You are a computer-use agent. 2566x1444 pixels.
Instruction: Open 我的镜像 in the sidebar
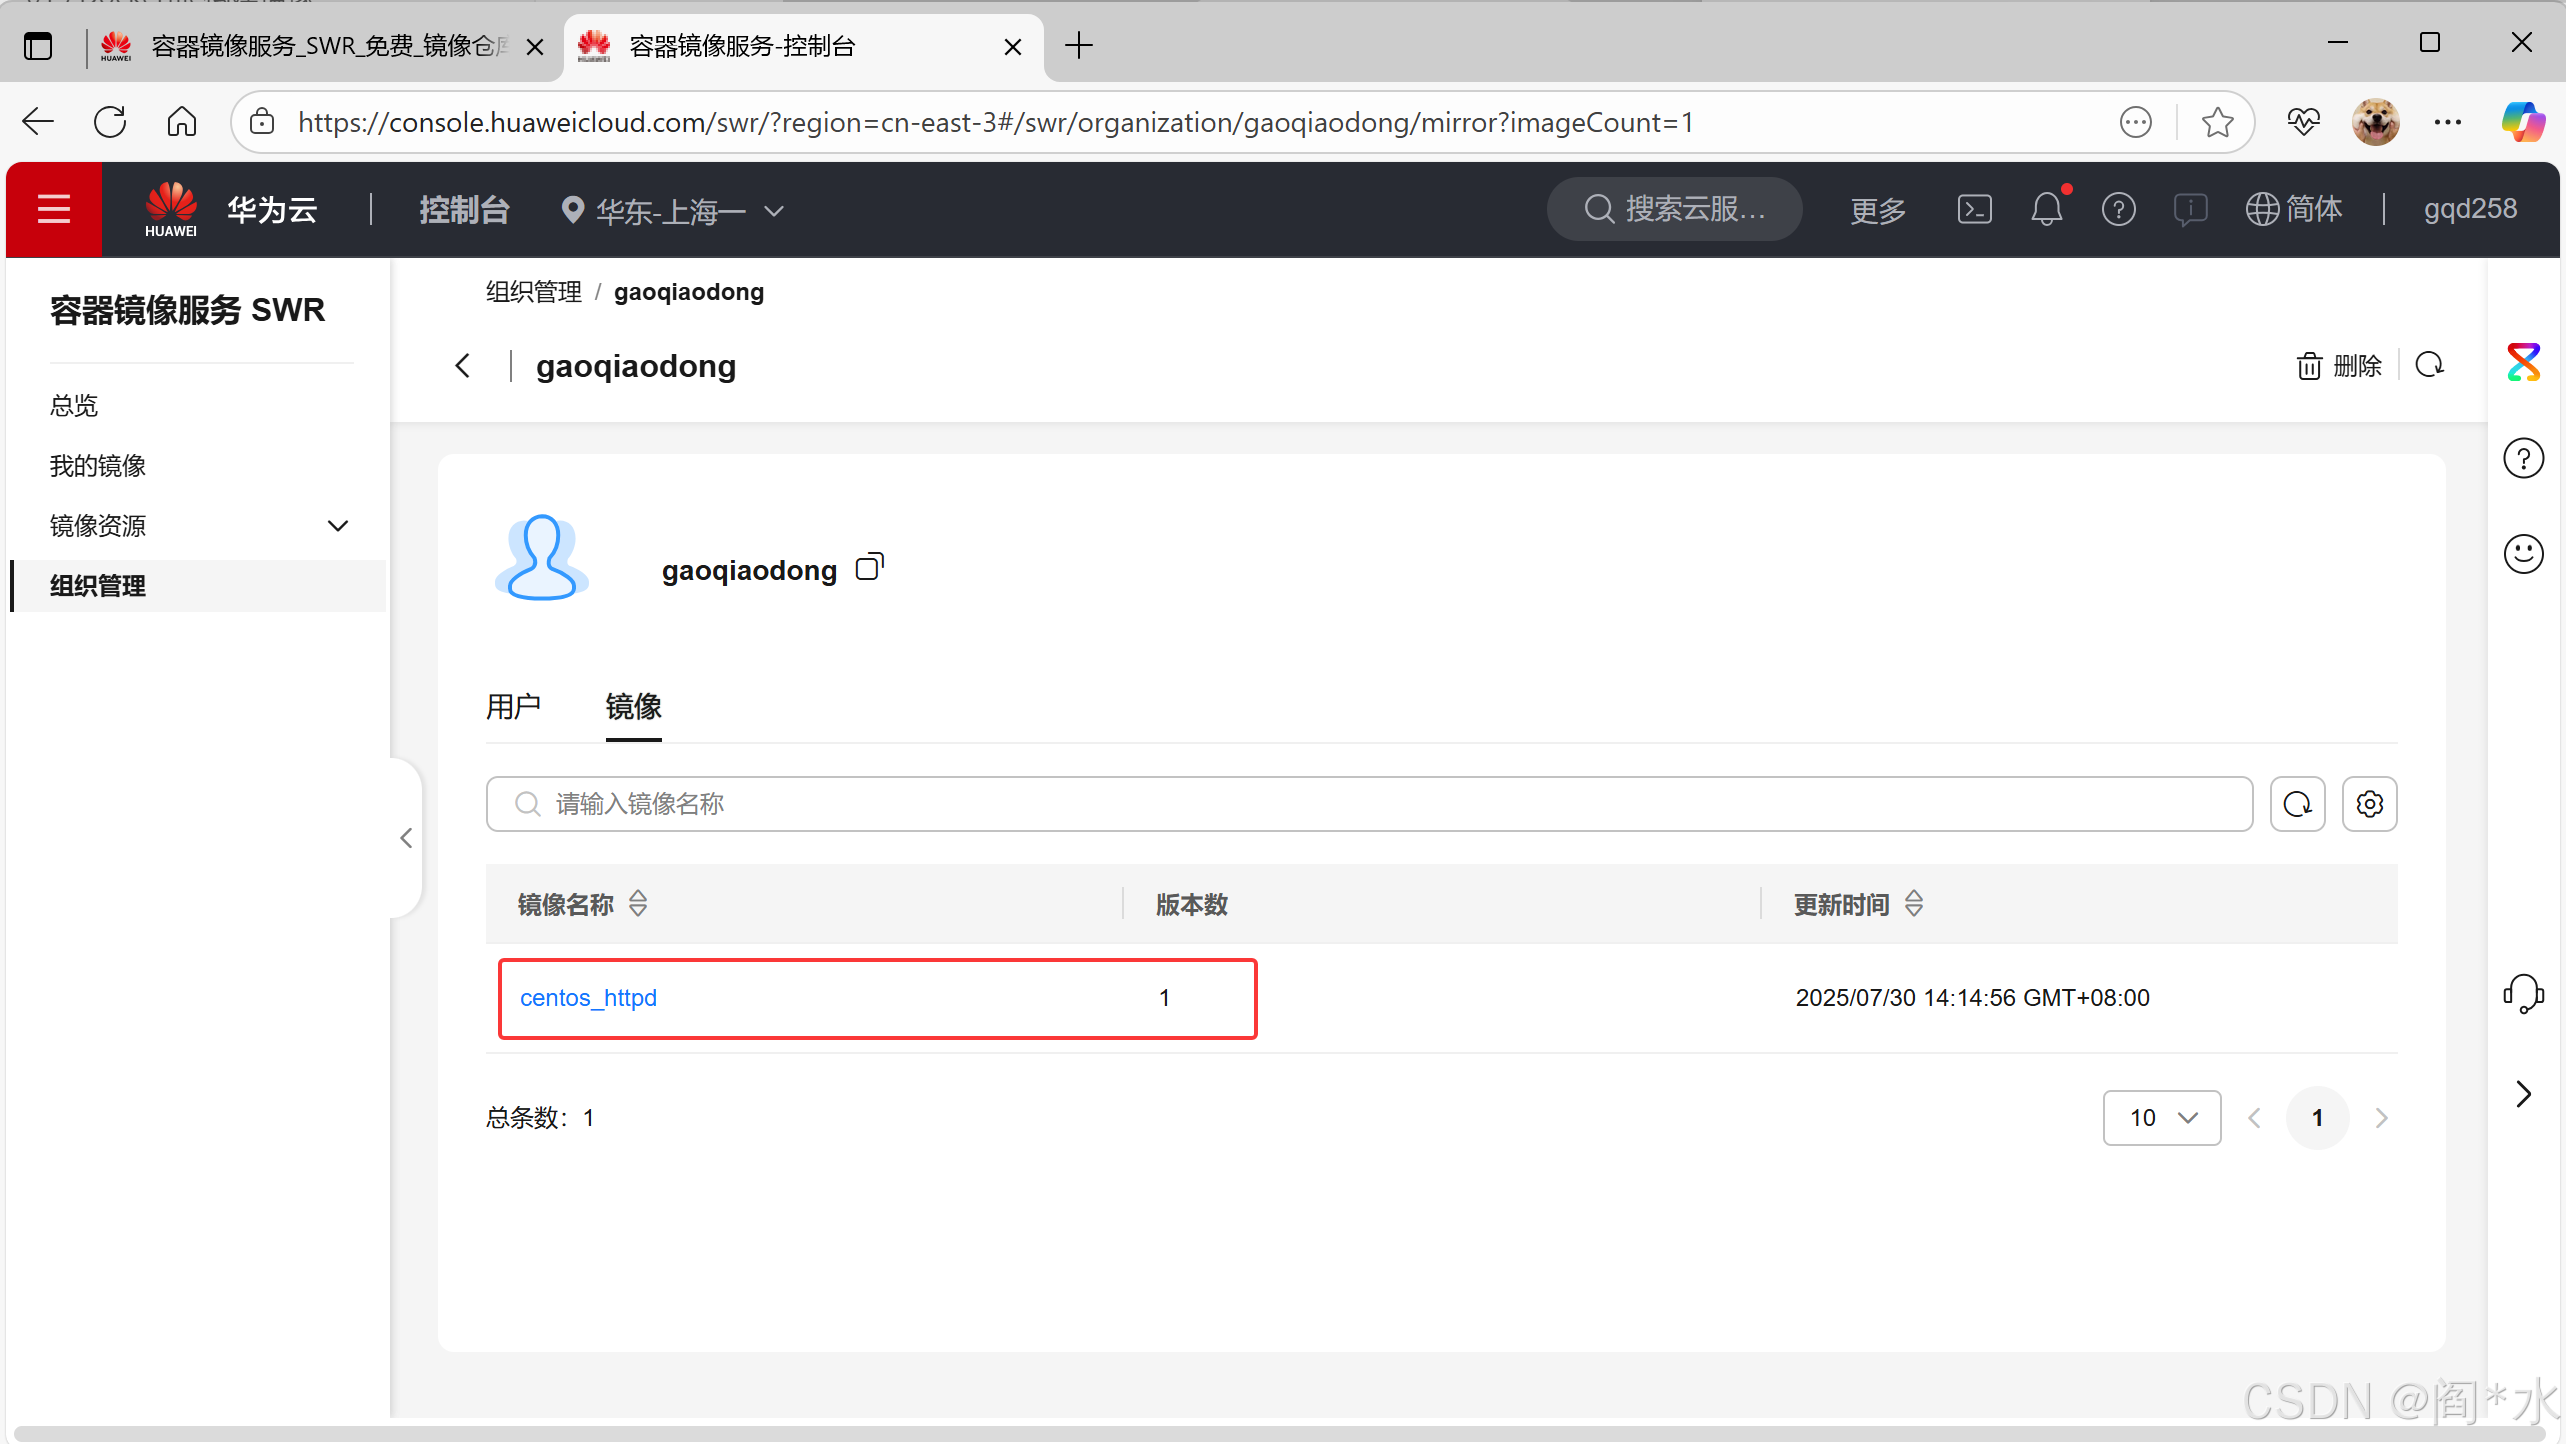coord(98,466)
